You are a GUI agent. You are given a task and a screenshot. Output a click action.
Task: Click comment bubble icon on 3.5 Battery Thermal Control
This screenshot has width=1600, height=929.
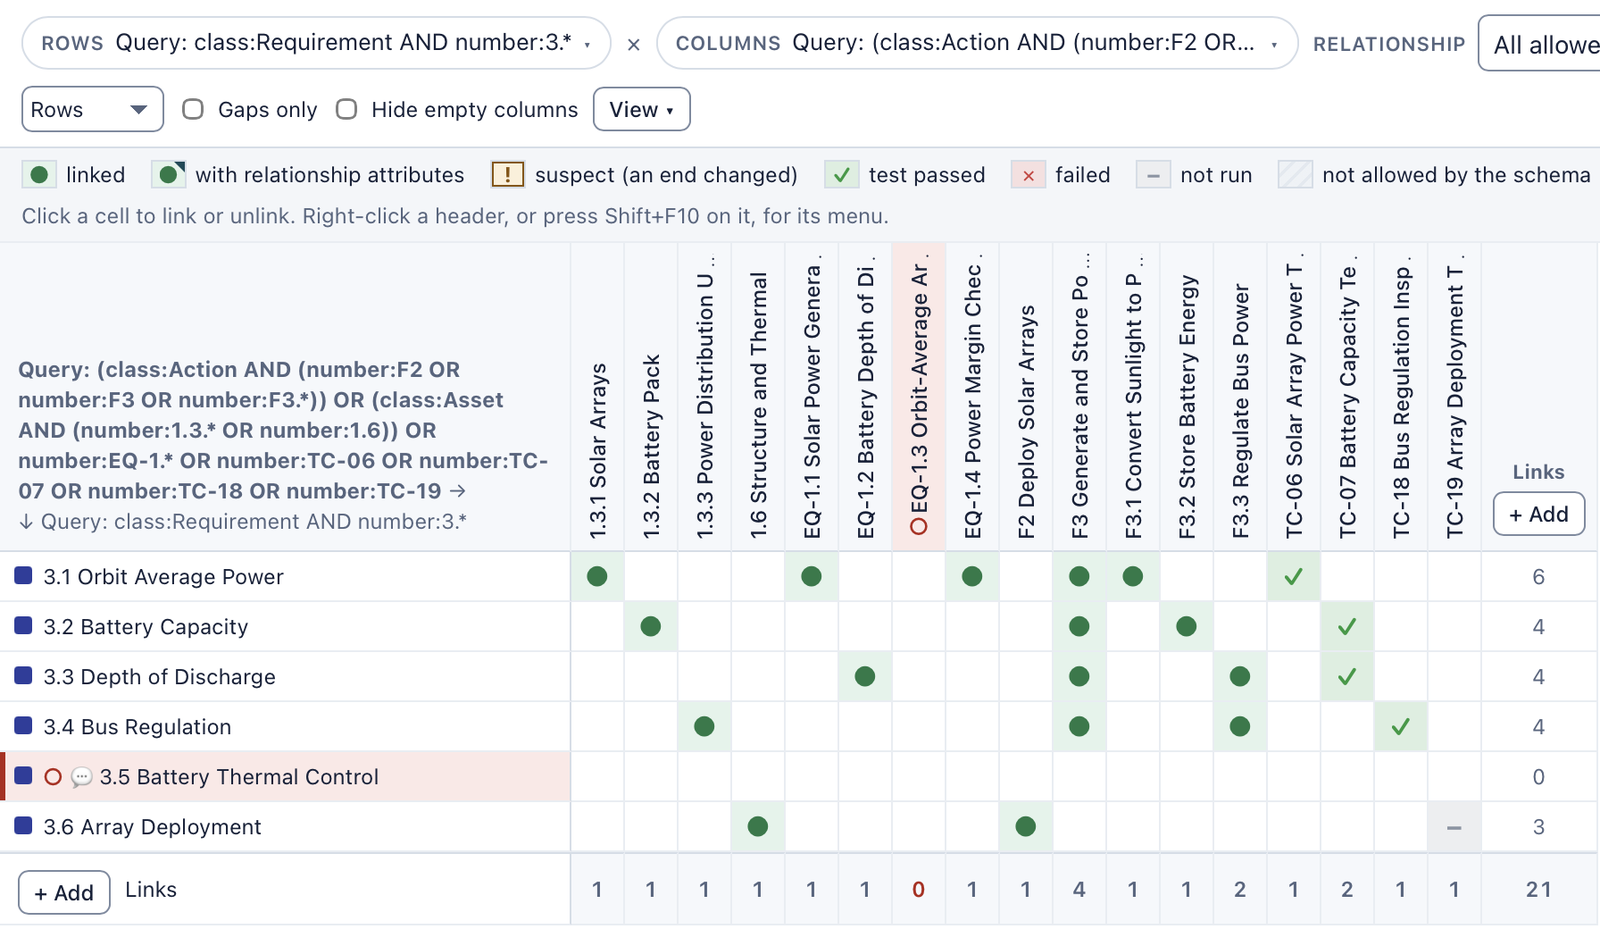coord(82,777)
